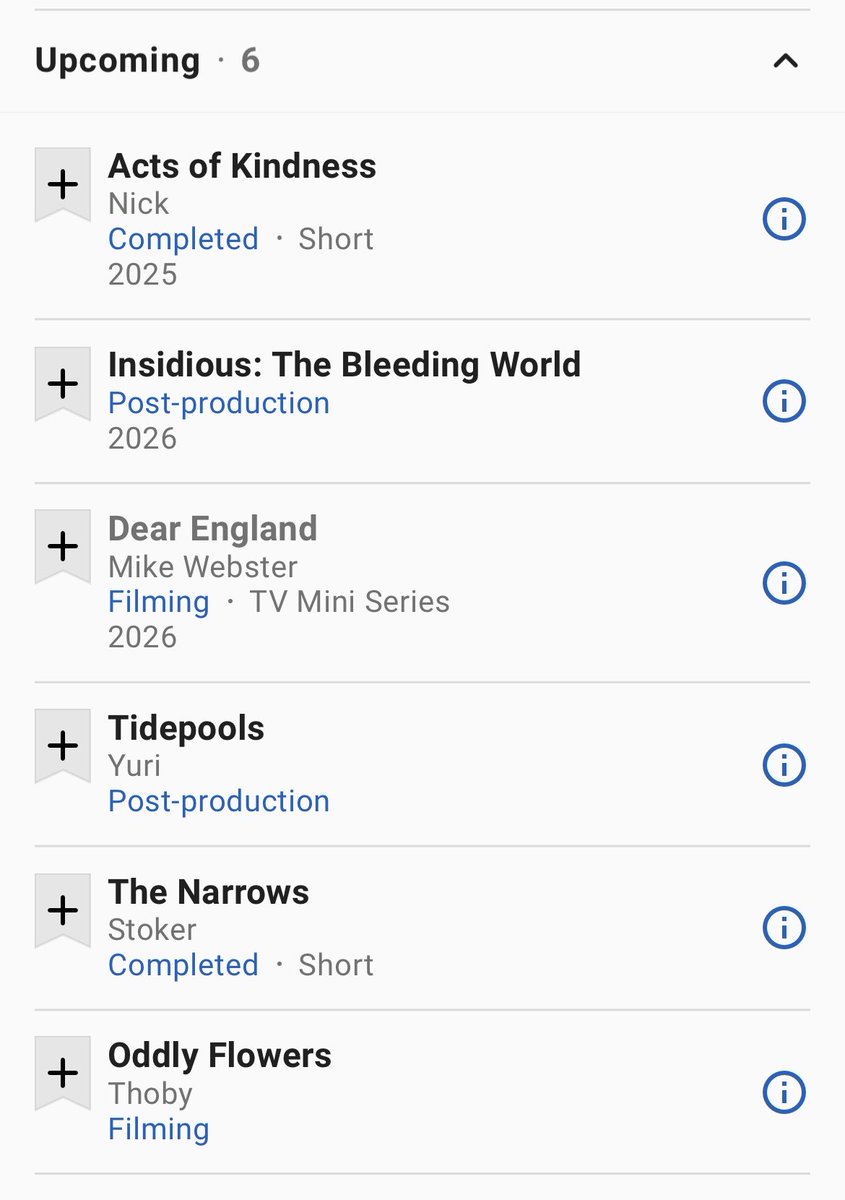Open the Acts of Kindness title
This screenshot has width=845, height=1200.
pyautogui.click(x=242, y=166)
